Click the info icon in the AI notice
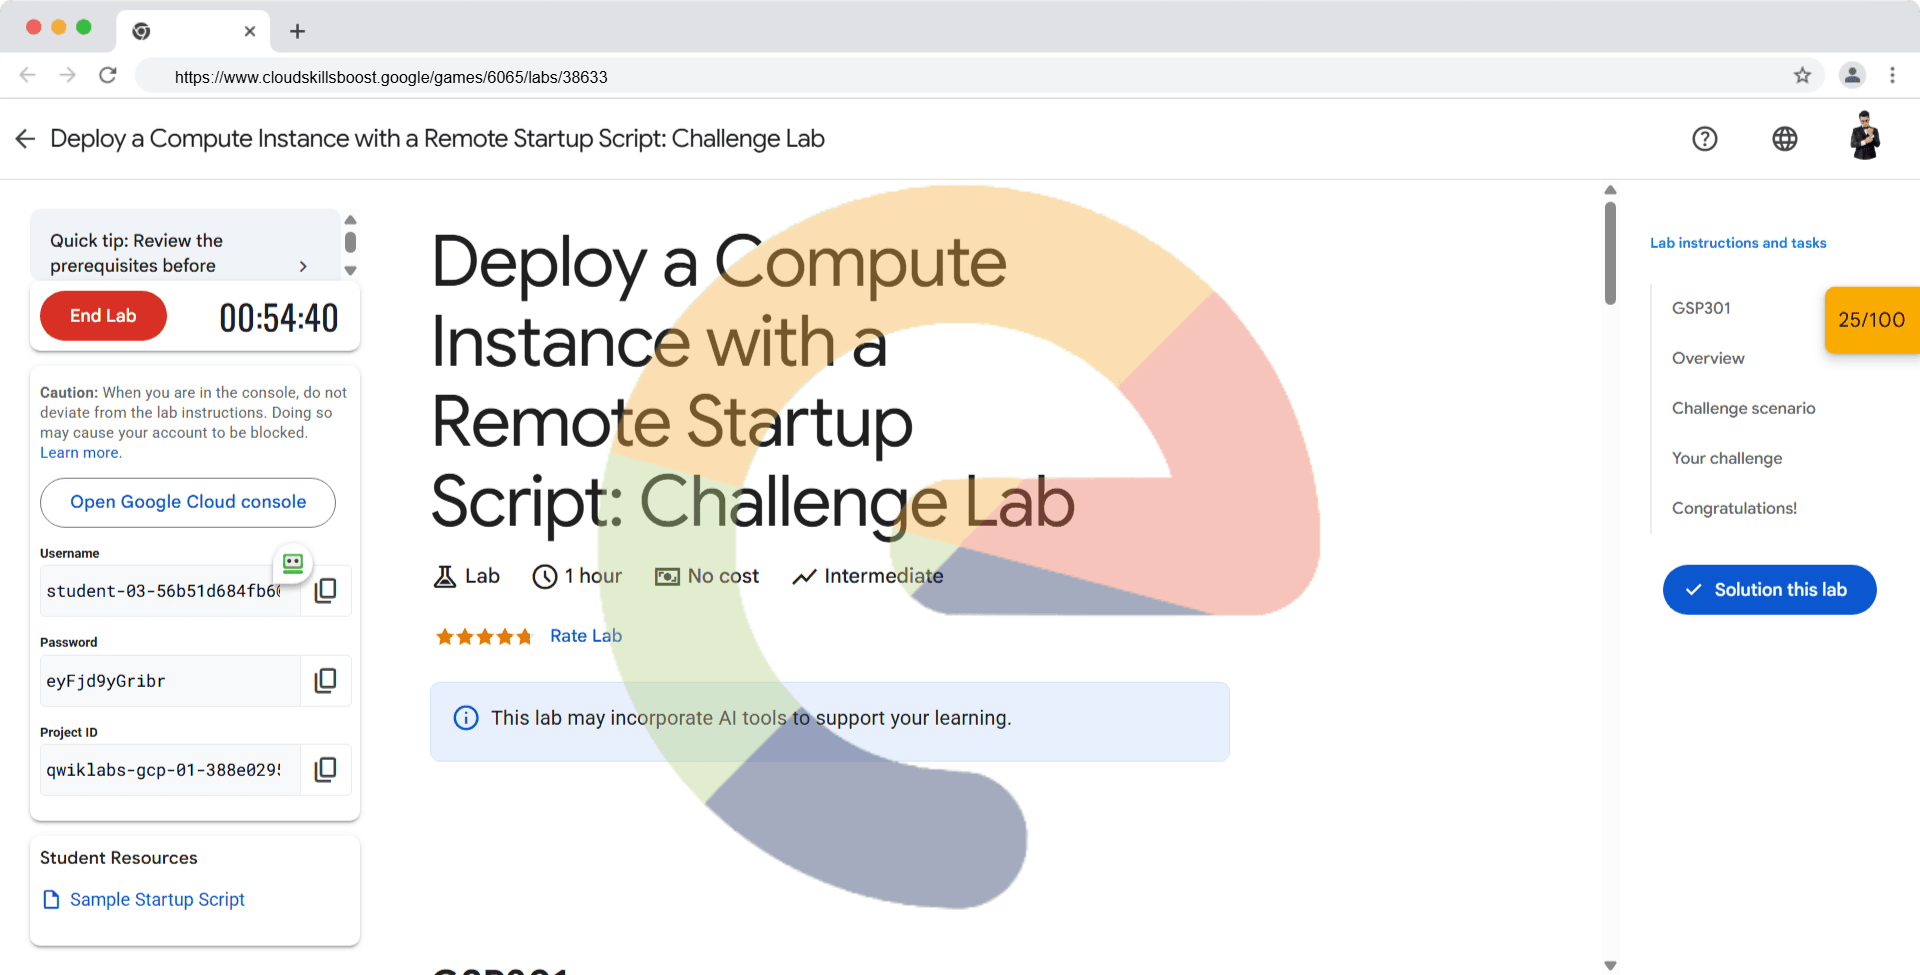The width and height of the screenshot is (1920, 975). (x=466, y=718)
